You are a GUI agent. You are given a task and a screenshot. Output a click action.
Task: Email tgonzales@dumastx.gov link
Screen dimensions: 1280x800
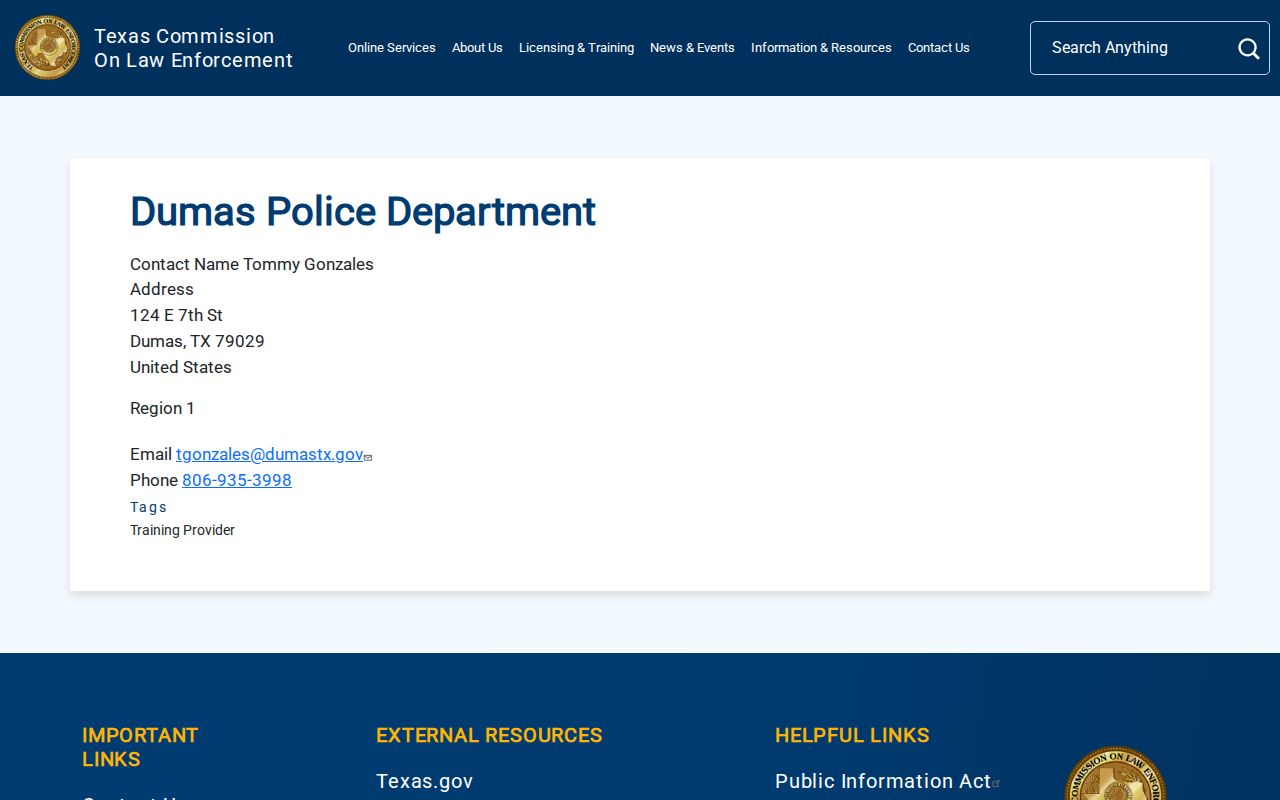[x=270, y=454]
